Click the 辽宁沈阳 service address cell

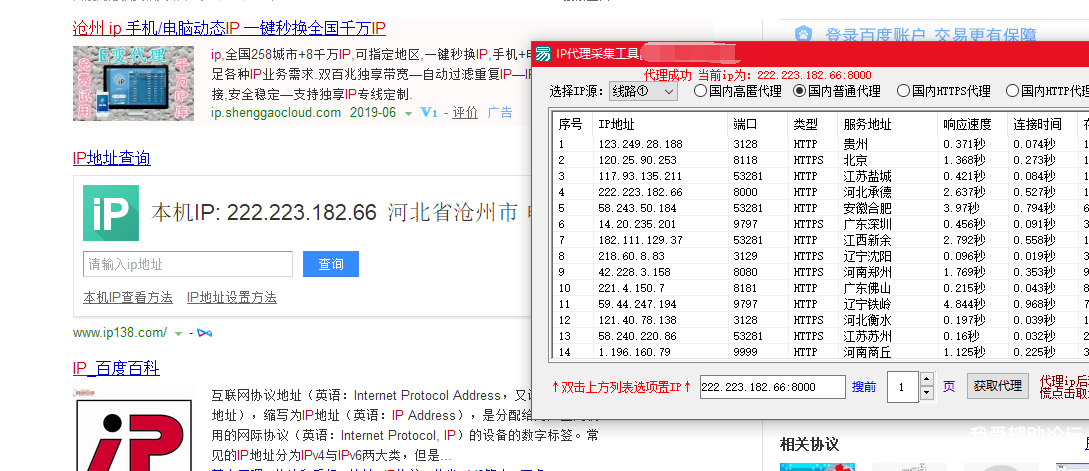(x=867, y=256)
